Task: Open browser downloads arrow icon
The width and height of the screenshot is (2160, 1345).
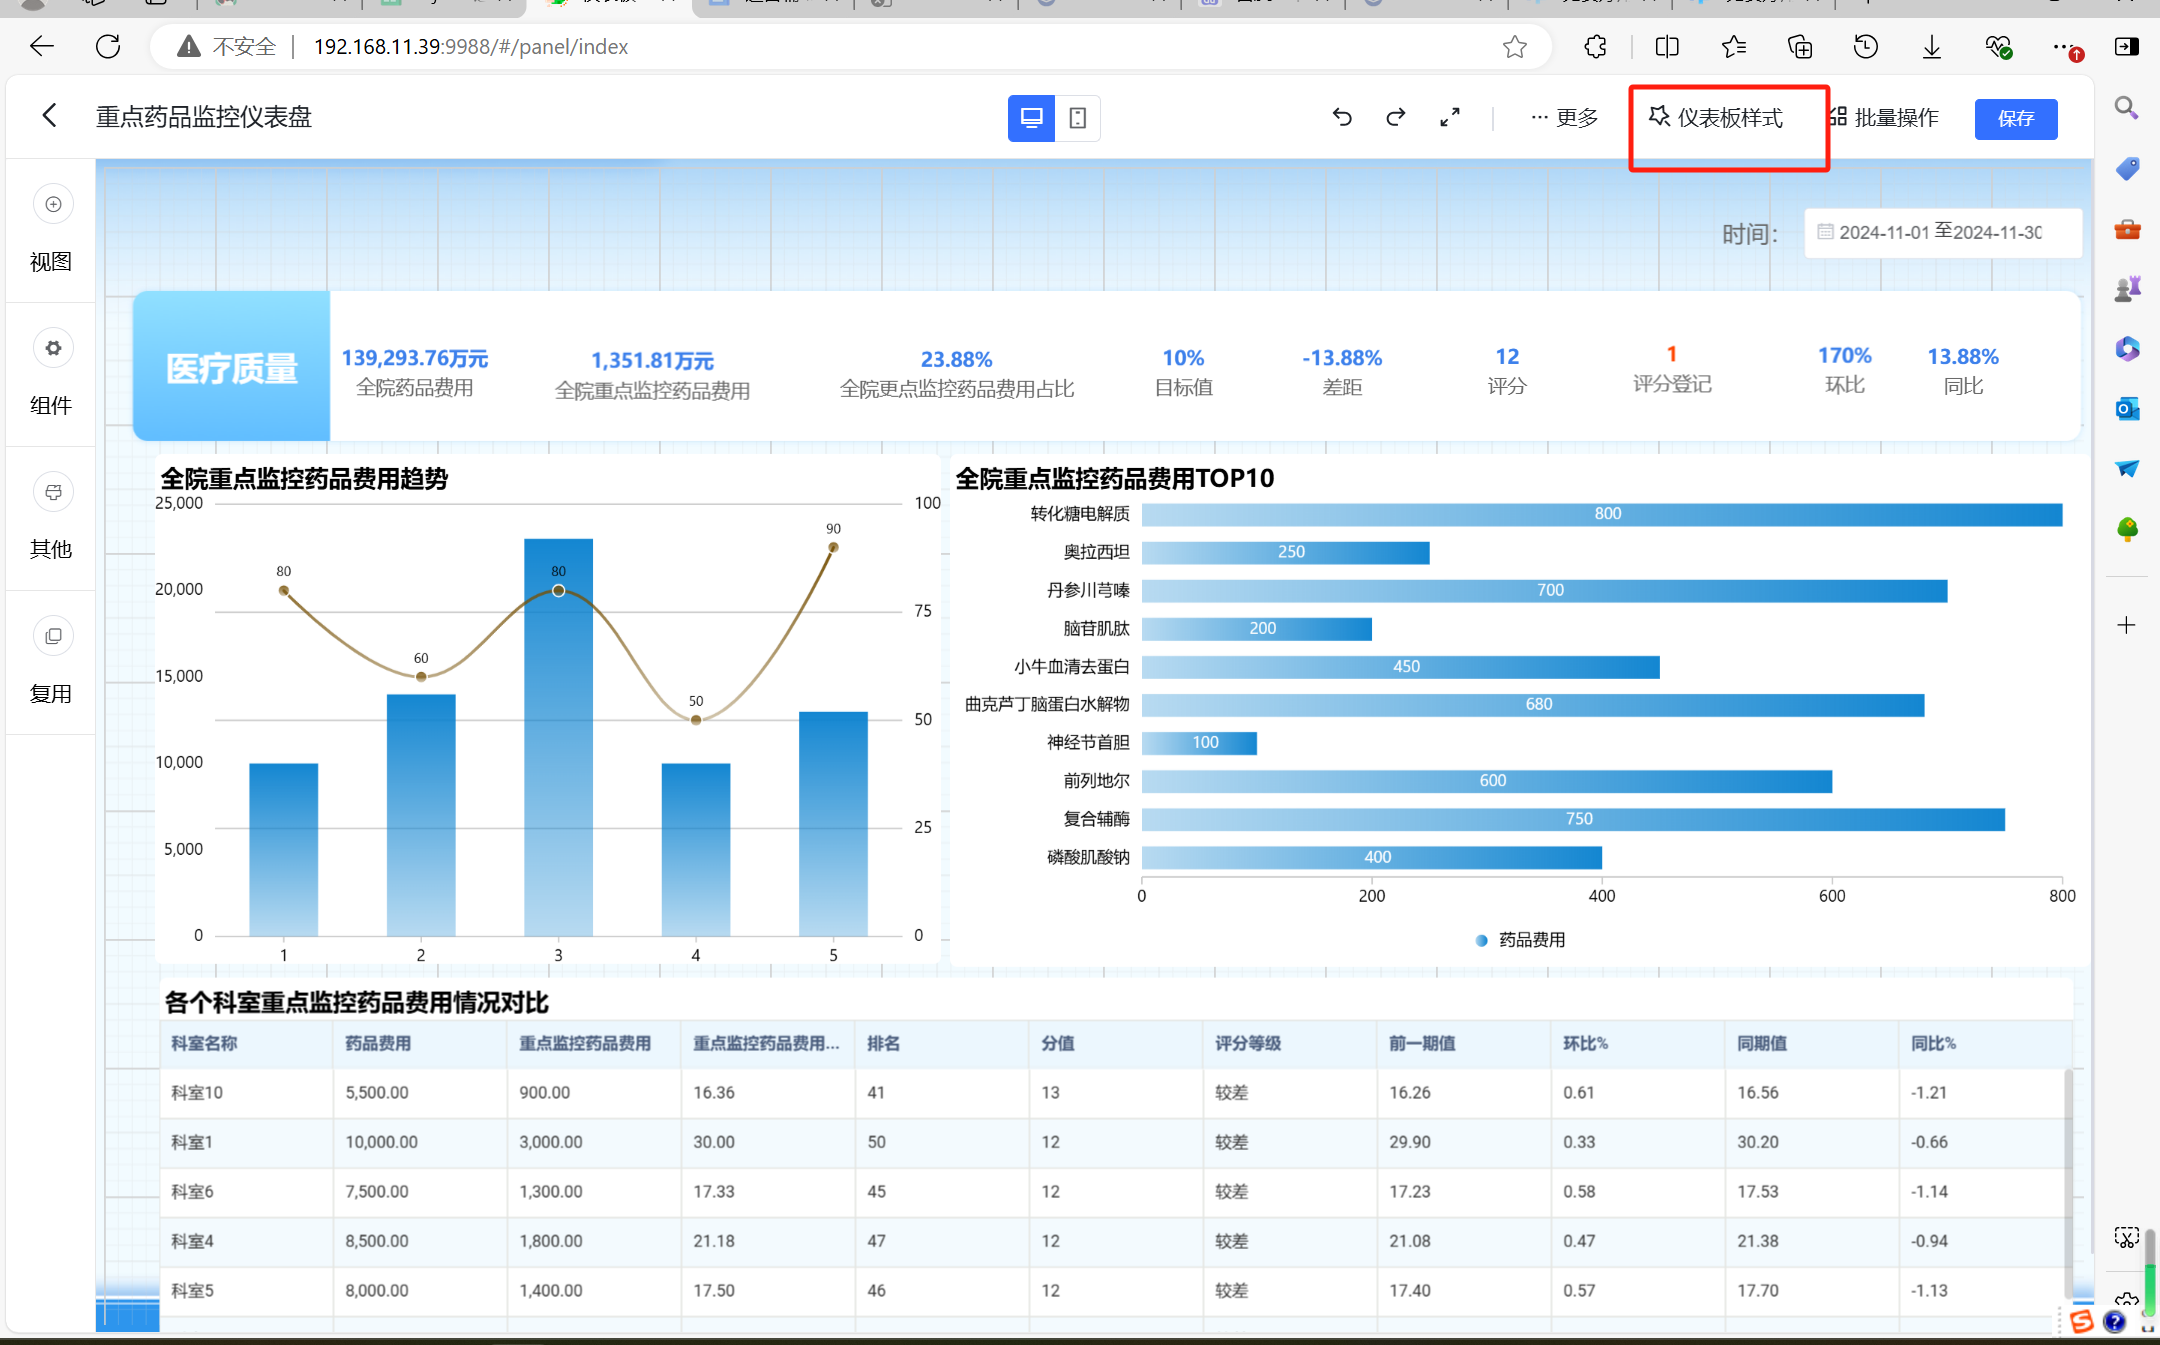Action: 1932,46
